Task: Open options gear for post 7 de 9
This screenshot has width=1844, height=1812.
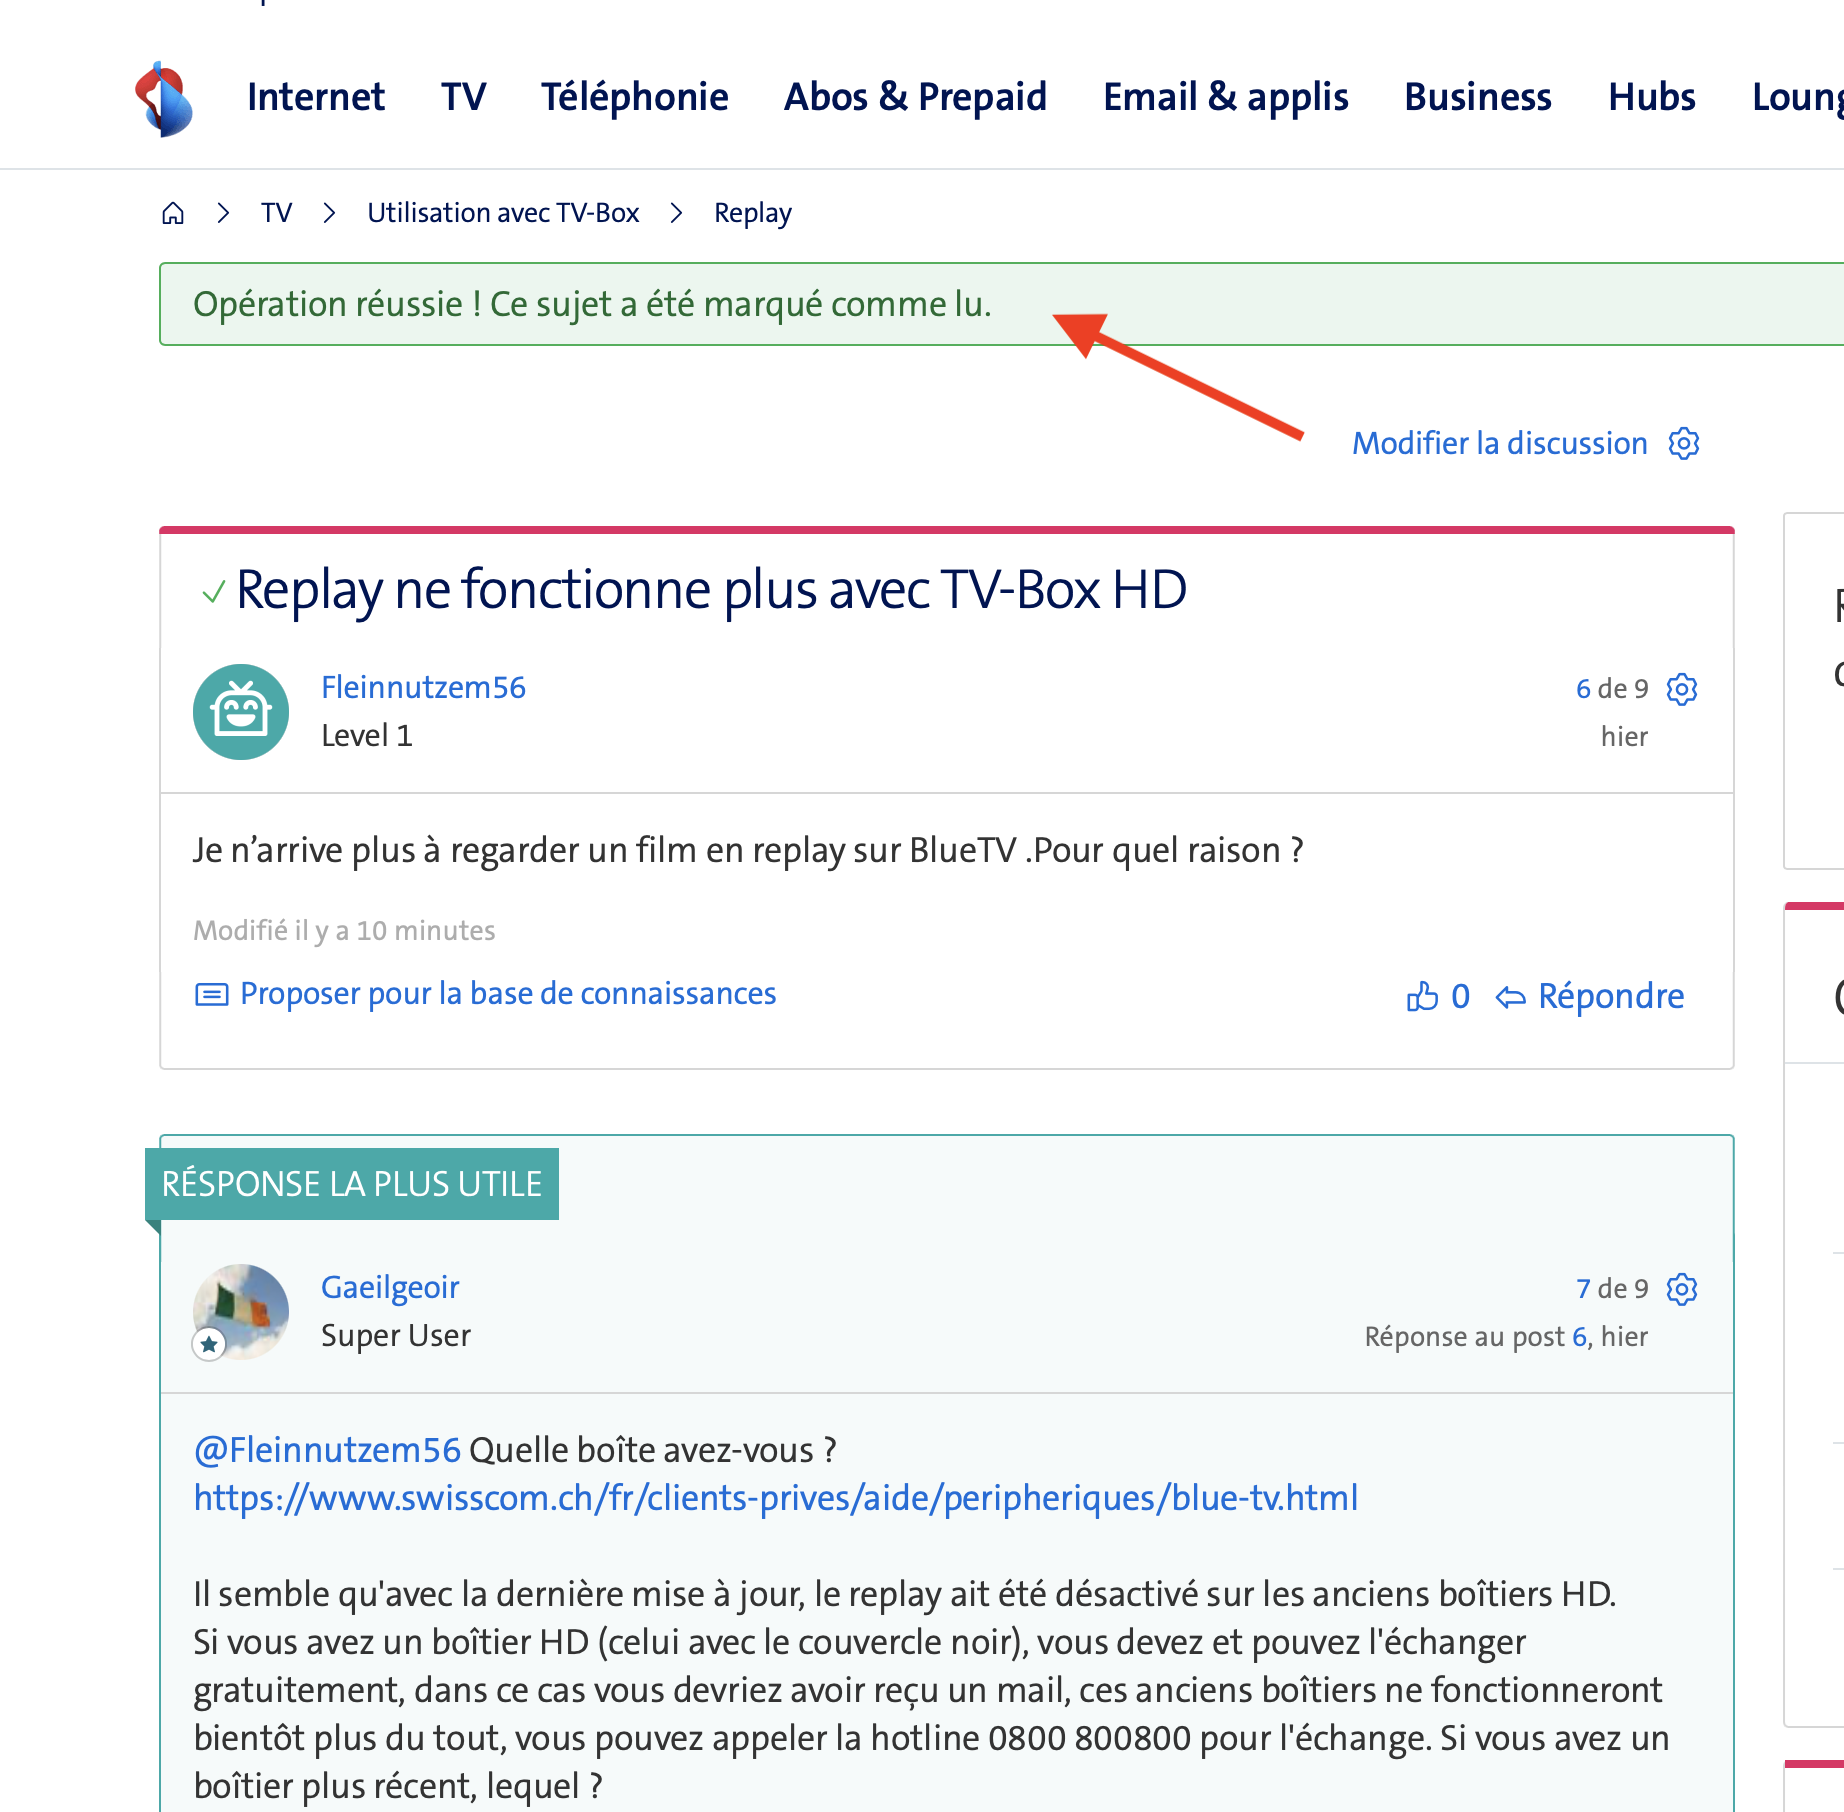Action: tap(1682, 1289)
